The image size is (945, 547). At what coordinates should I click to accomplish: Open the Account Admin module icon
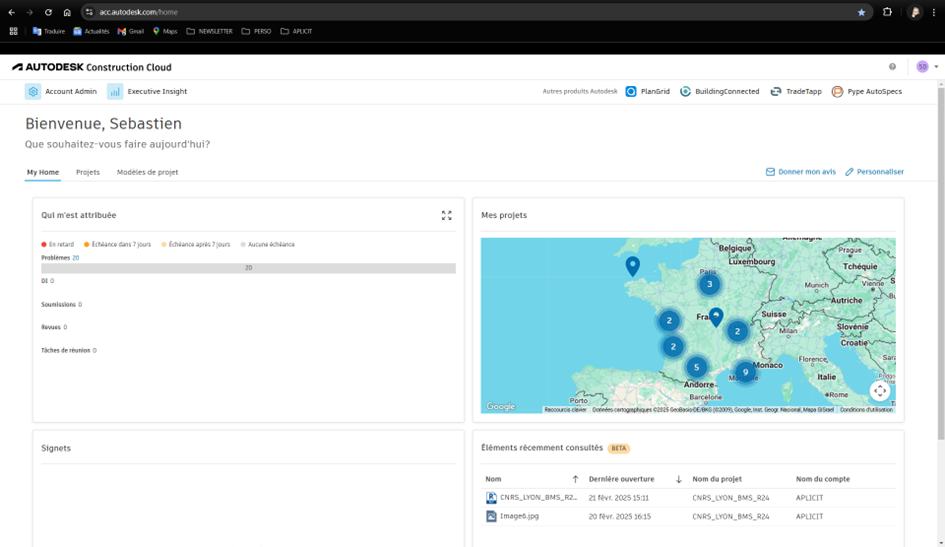(33, 91)
